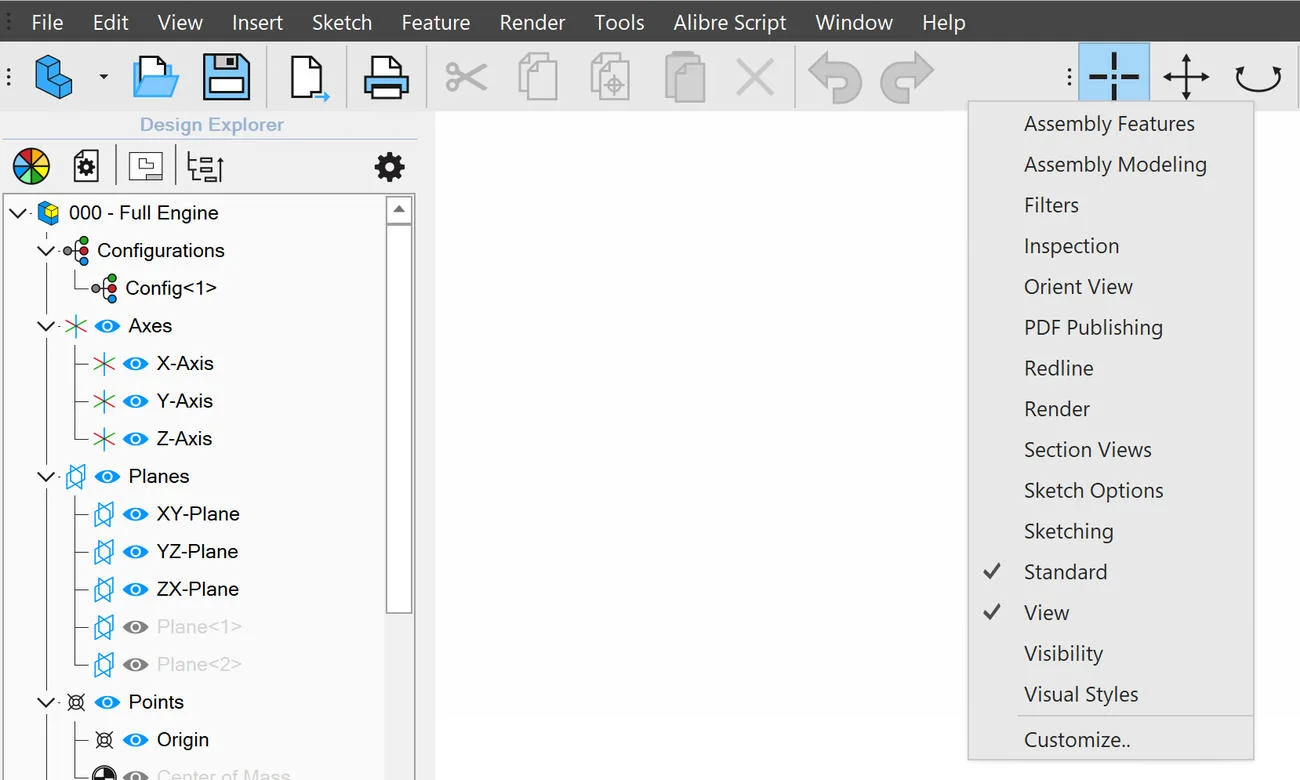
Task: Collapse the Configurations tree node
Action: pyautogui.click(x=46, y=250)
